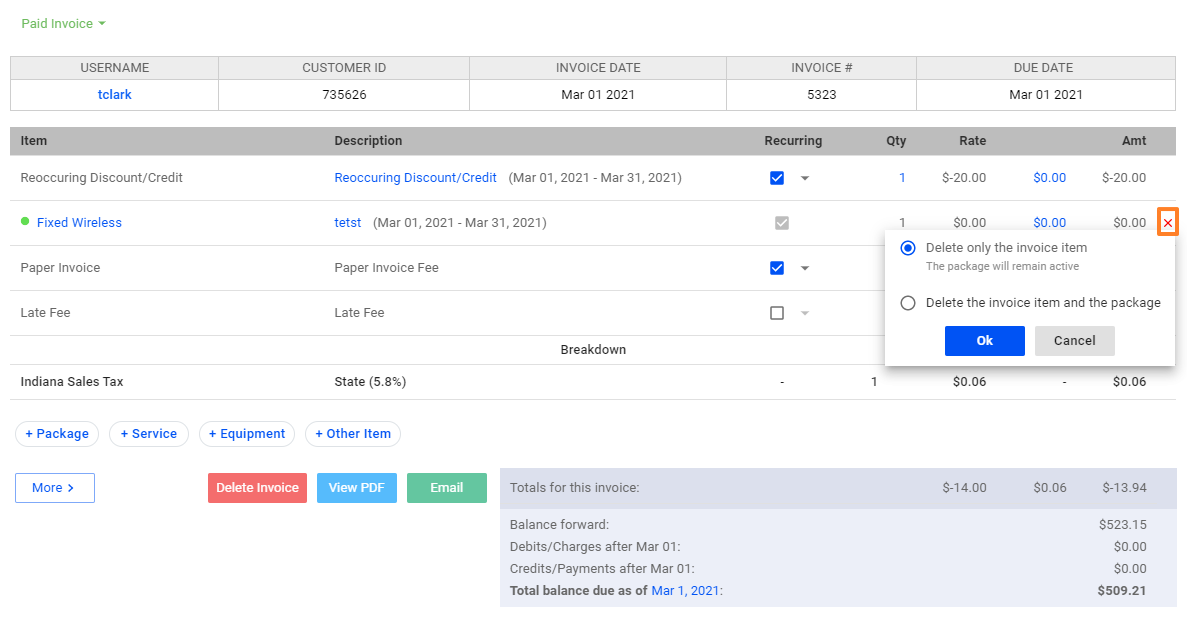Click the Balance forward amount $523.15
This screenshot has width=1187, height=619.
(1123, 524)
